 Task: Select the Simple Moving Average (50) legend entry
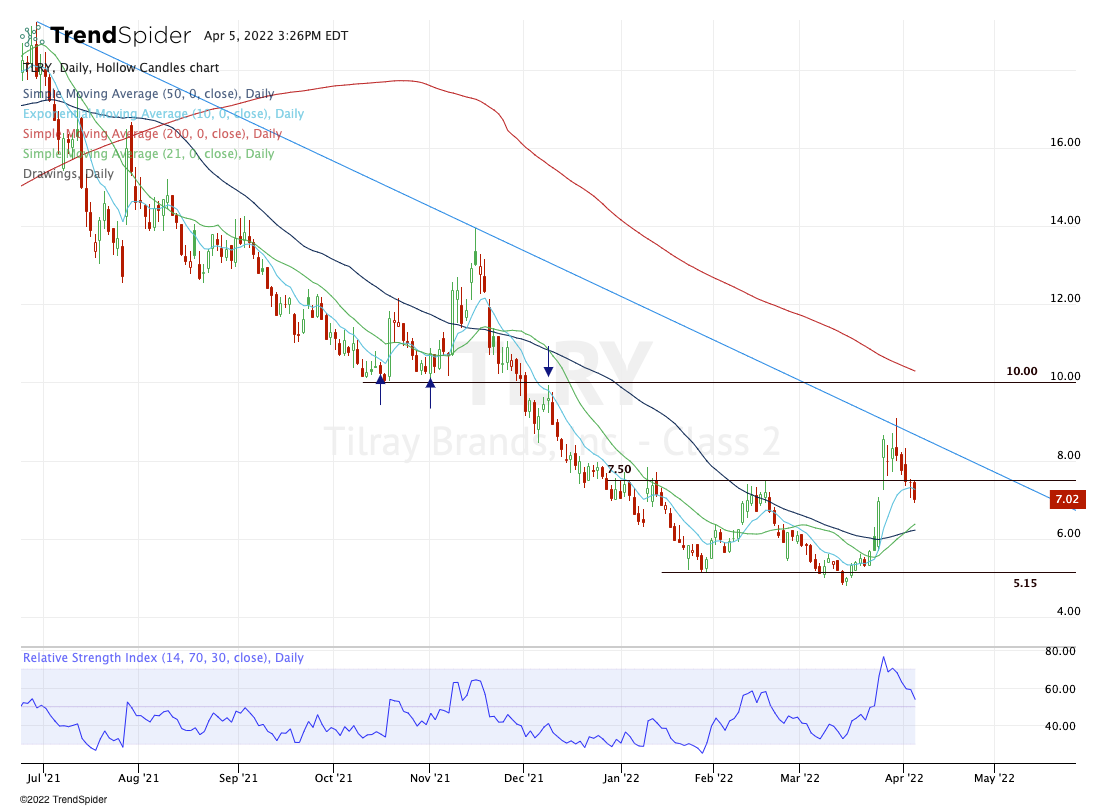coord(148,93)
